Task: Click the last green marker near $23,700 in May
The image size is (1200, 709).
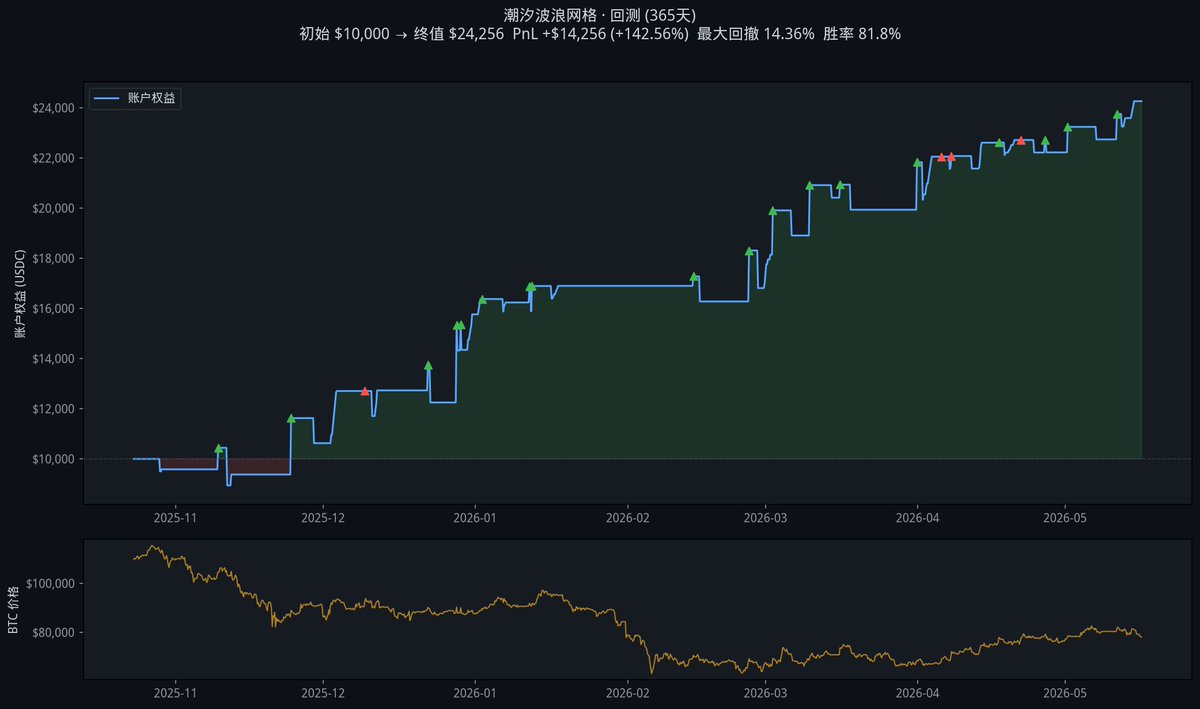Action: [x=1117, y=115]
